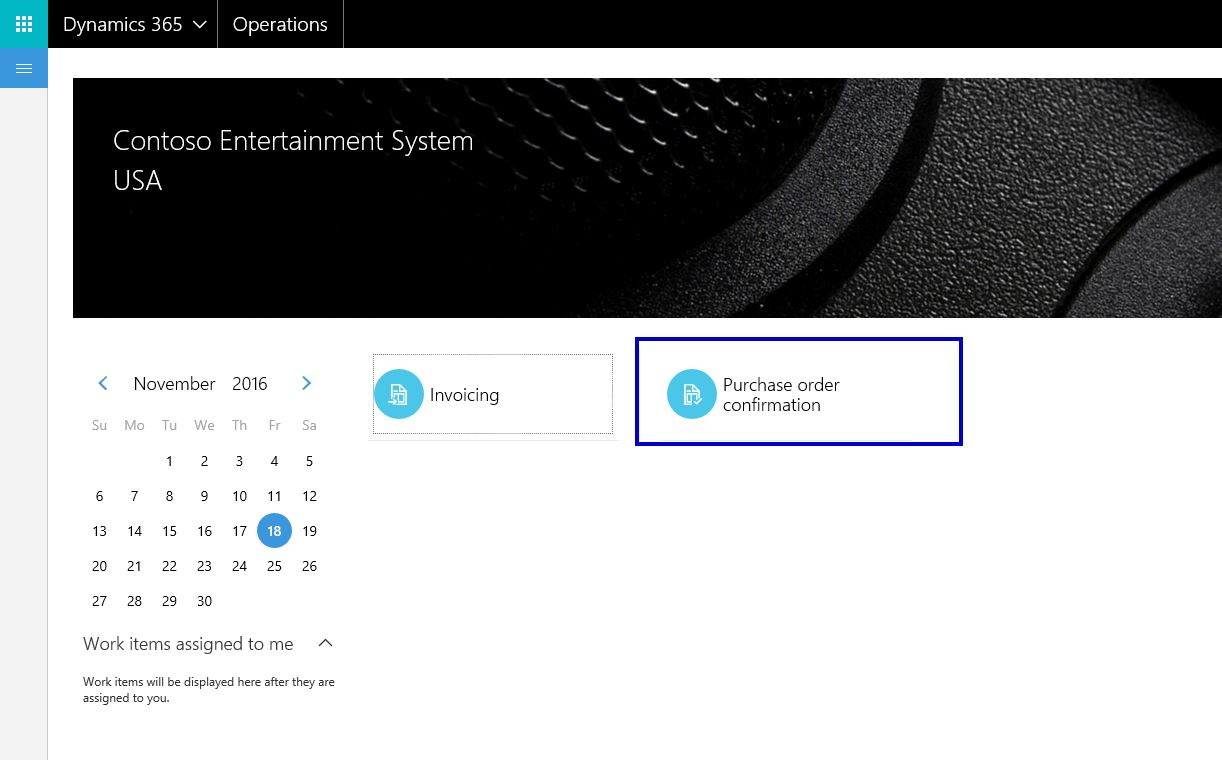Open the Purchase order confirmation workspace icon
The image size is (1222, 760).
[x=691, y=394]
